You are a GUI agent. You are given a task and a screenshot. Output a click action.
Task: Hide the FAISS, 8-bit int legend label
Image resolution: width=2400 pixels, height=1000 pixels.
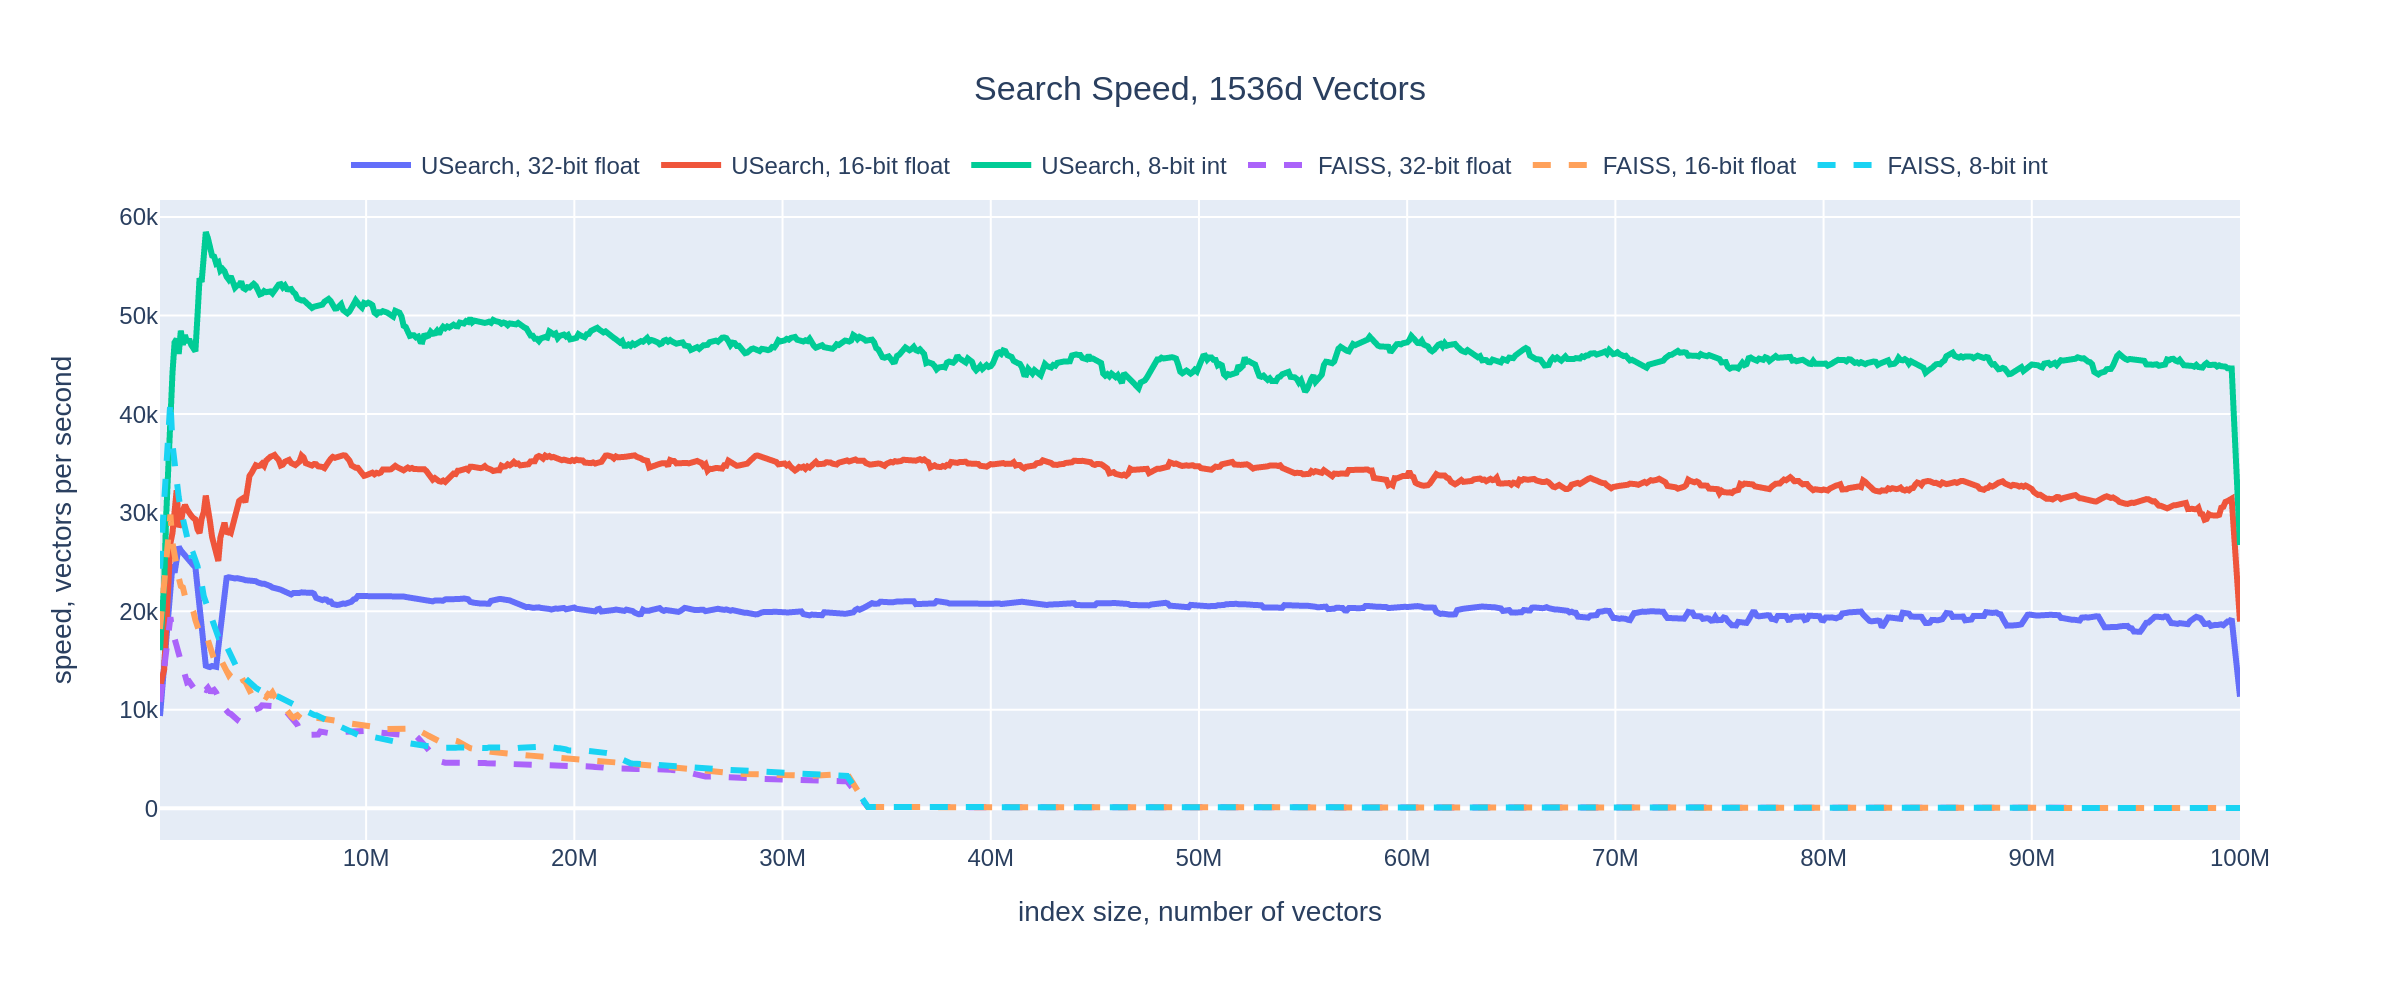(x=1967, y=166)
